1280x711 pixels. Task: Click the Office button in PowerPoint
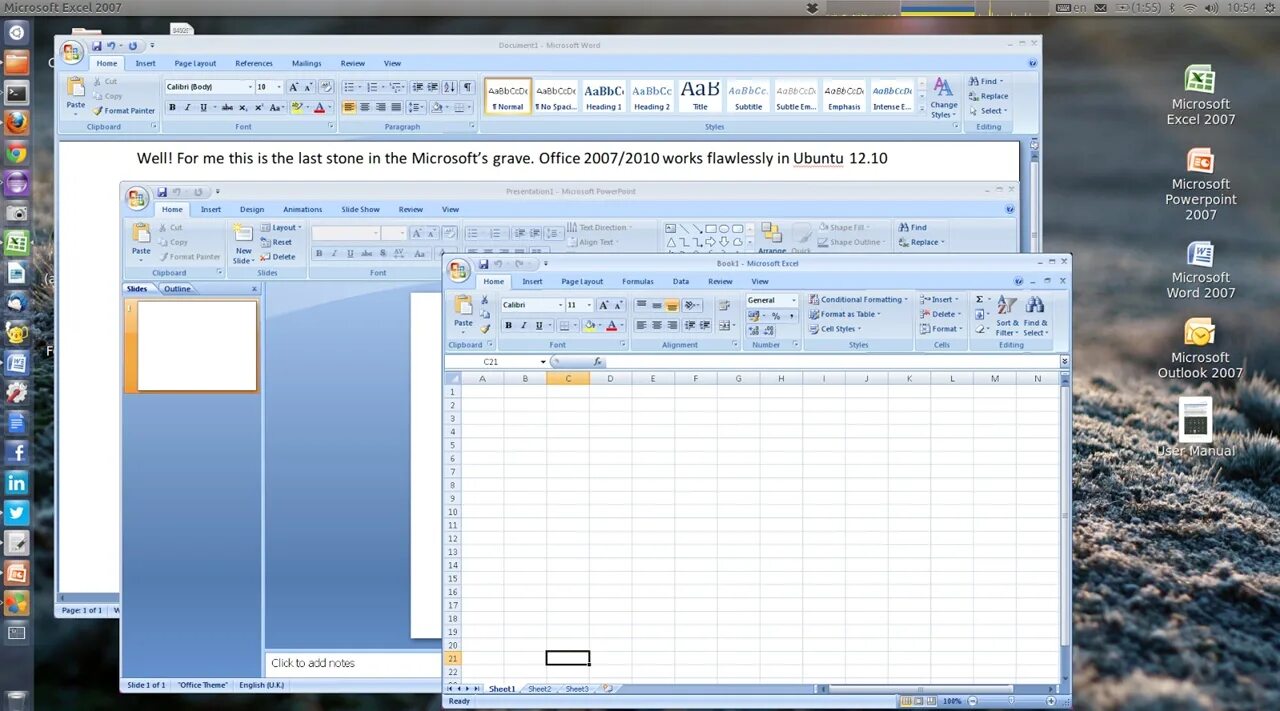pyautogui.click(x=137, y=198)
